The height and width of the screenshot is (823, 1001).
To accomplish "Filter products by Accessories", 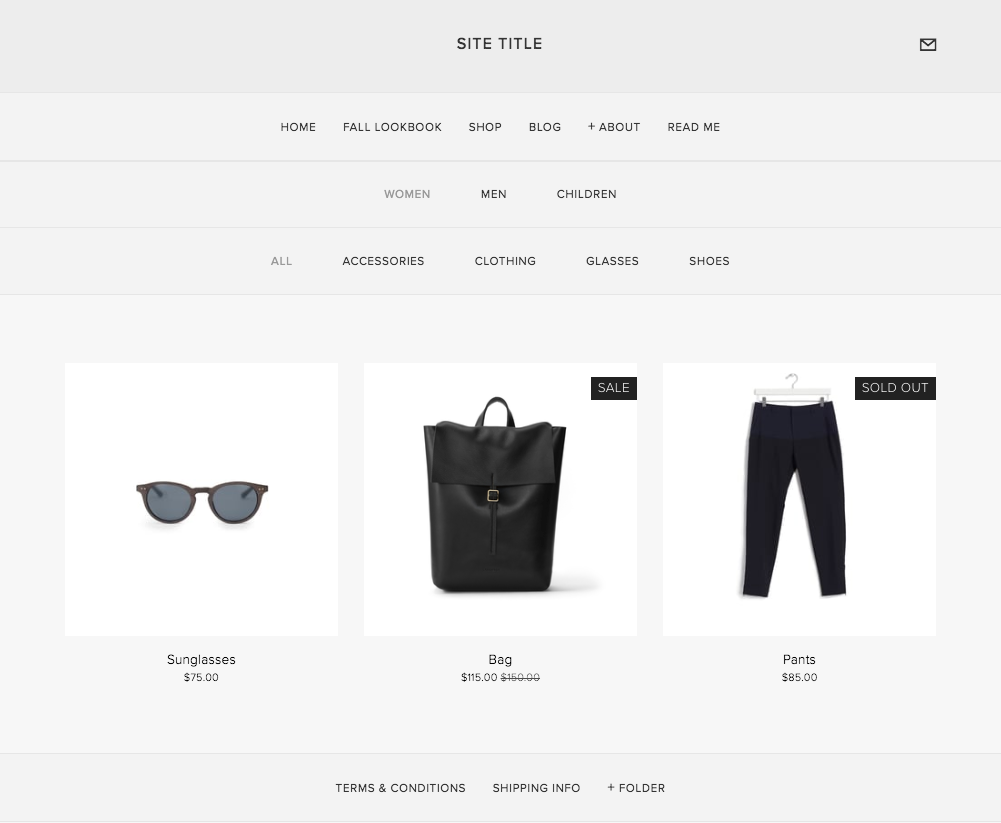I will point(383,261).
